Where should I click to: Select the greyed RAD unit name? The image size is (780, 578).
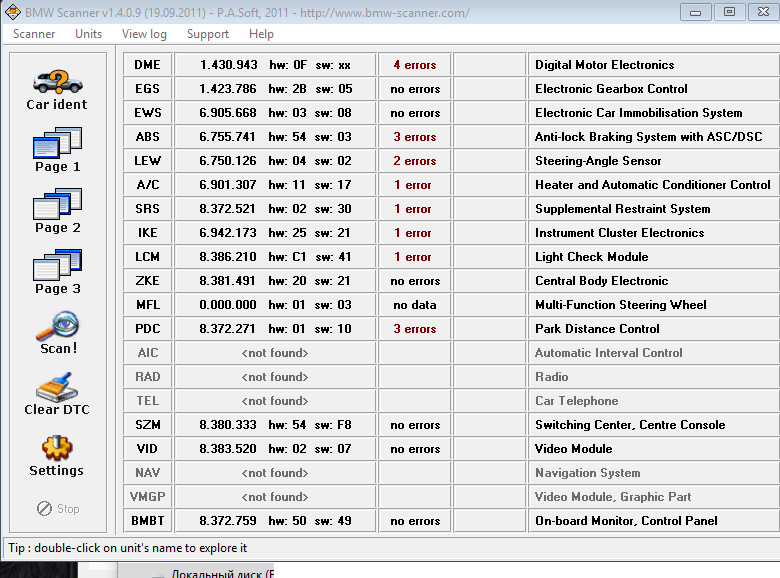[x=148, y=377]
